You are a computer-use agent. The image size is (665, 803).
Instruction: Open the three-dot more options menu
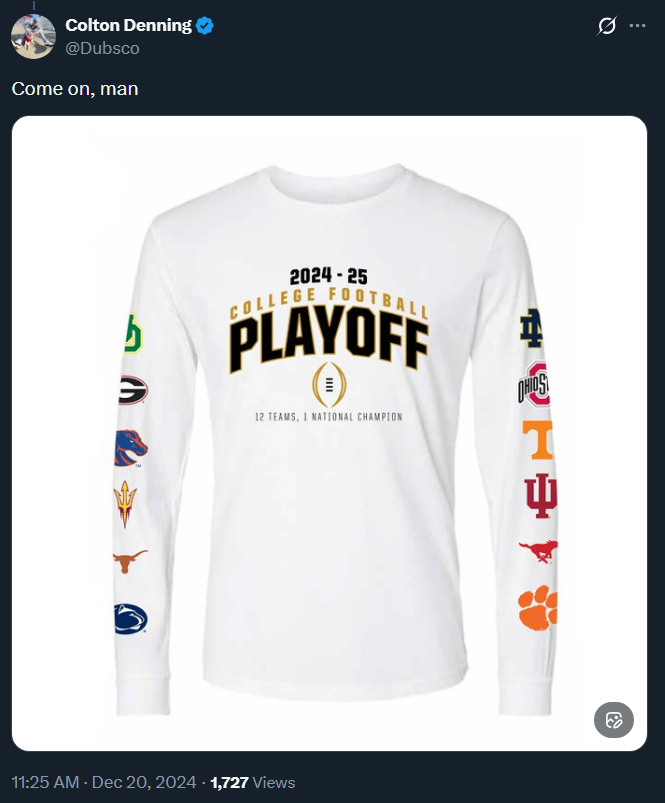pyautogui.click(x=637, y=26)
